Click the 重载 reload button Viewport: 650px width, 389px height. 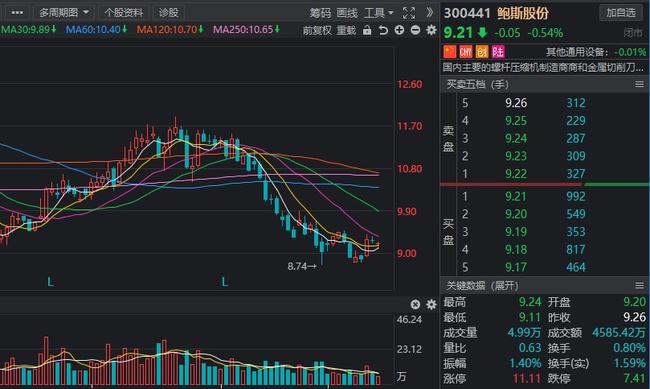346,30
